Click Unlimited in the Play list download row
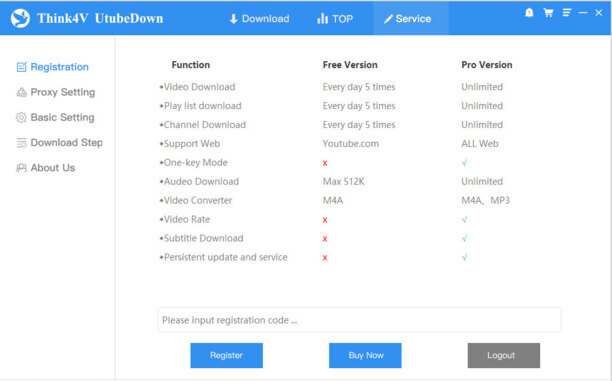The image size is (612, 381). (x=482, y=106)
